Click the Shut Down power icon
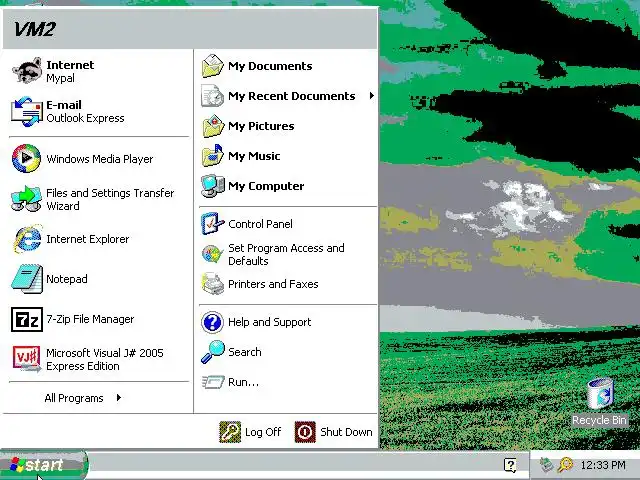The height and width of the screenshot is (480, 640). tap(305, 432)
